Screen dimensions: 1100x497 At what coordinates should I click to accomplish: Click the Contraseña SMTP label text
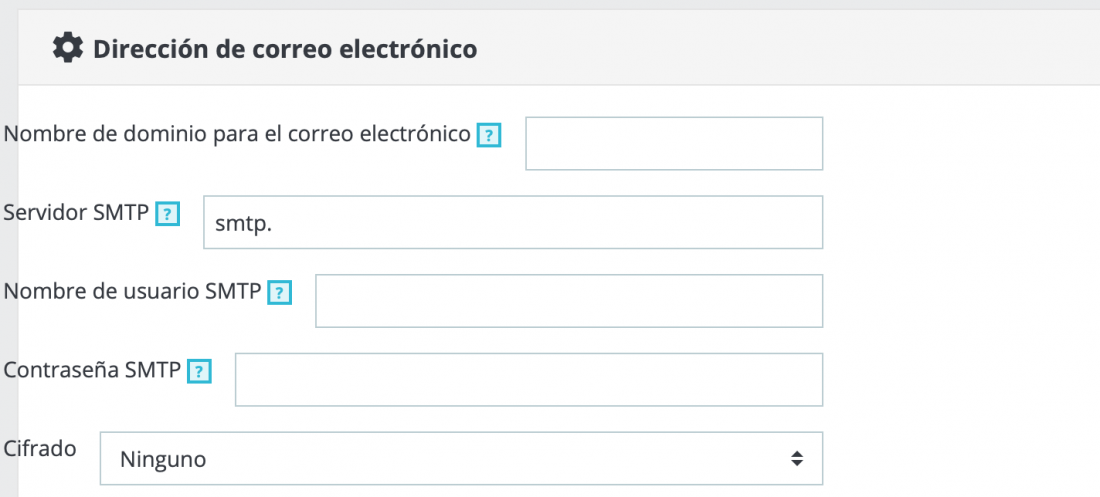click(93, 370)
